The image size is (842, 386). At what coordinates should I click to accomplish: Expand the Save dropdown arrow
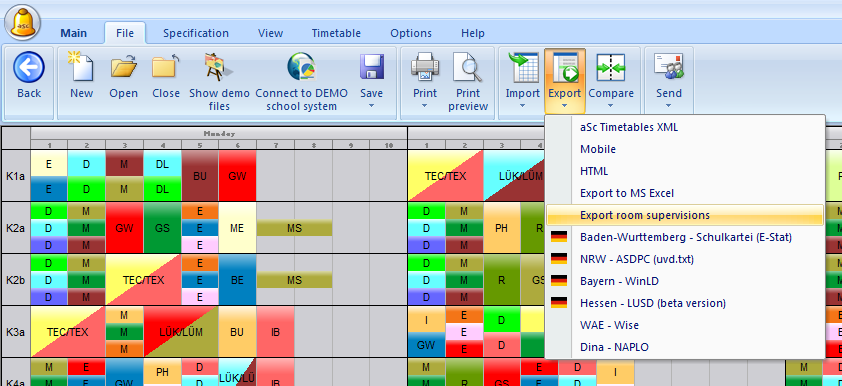pos(371,106)
